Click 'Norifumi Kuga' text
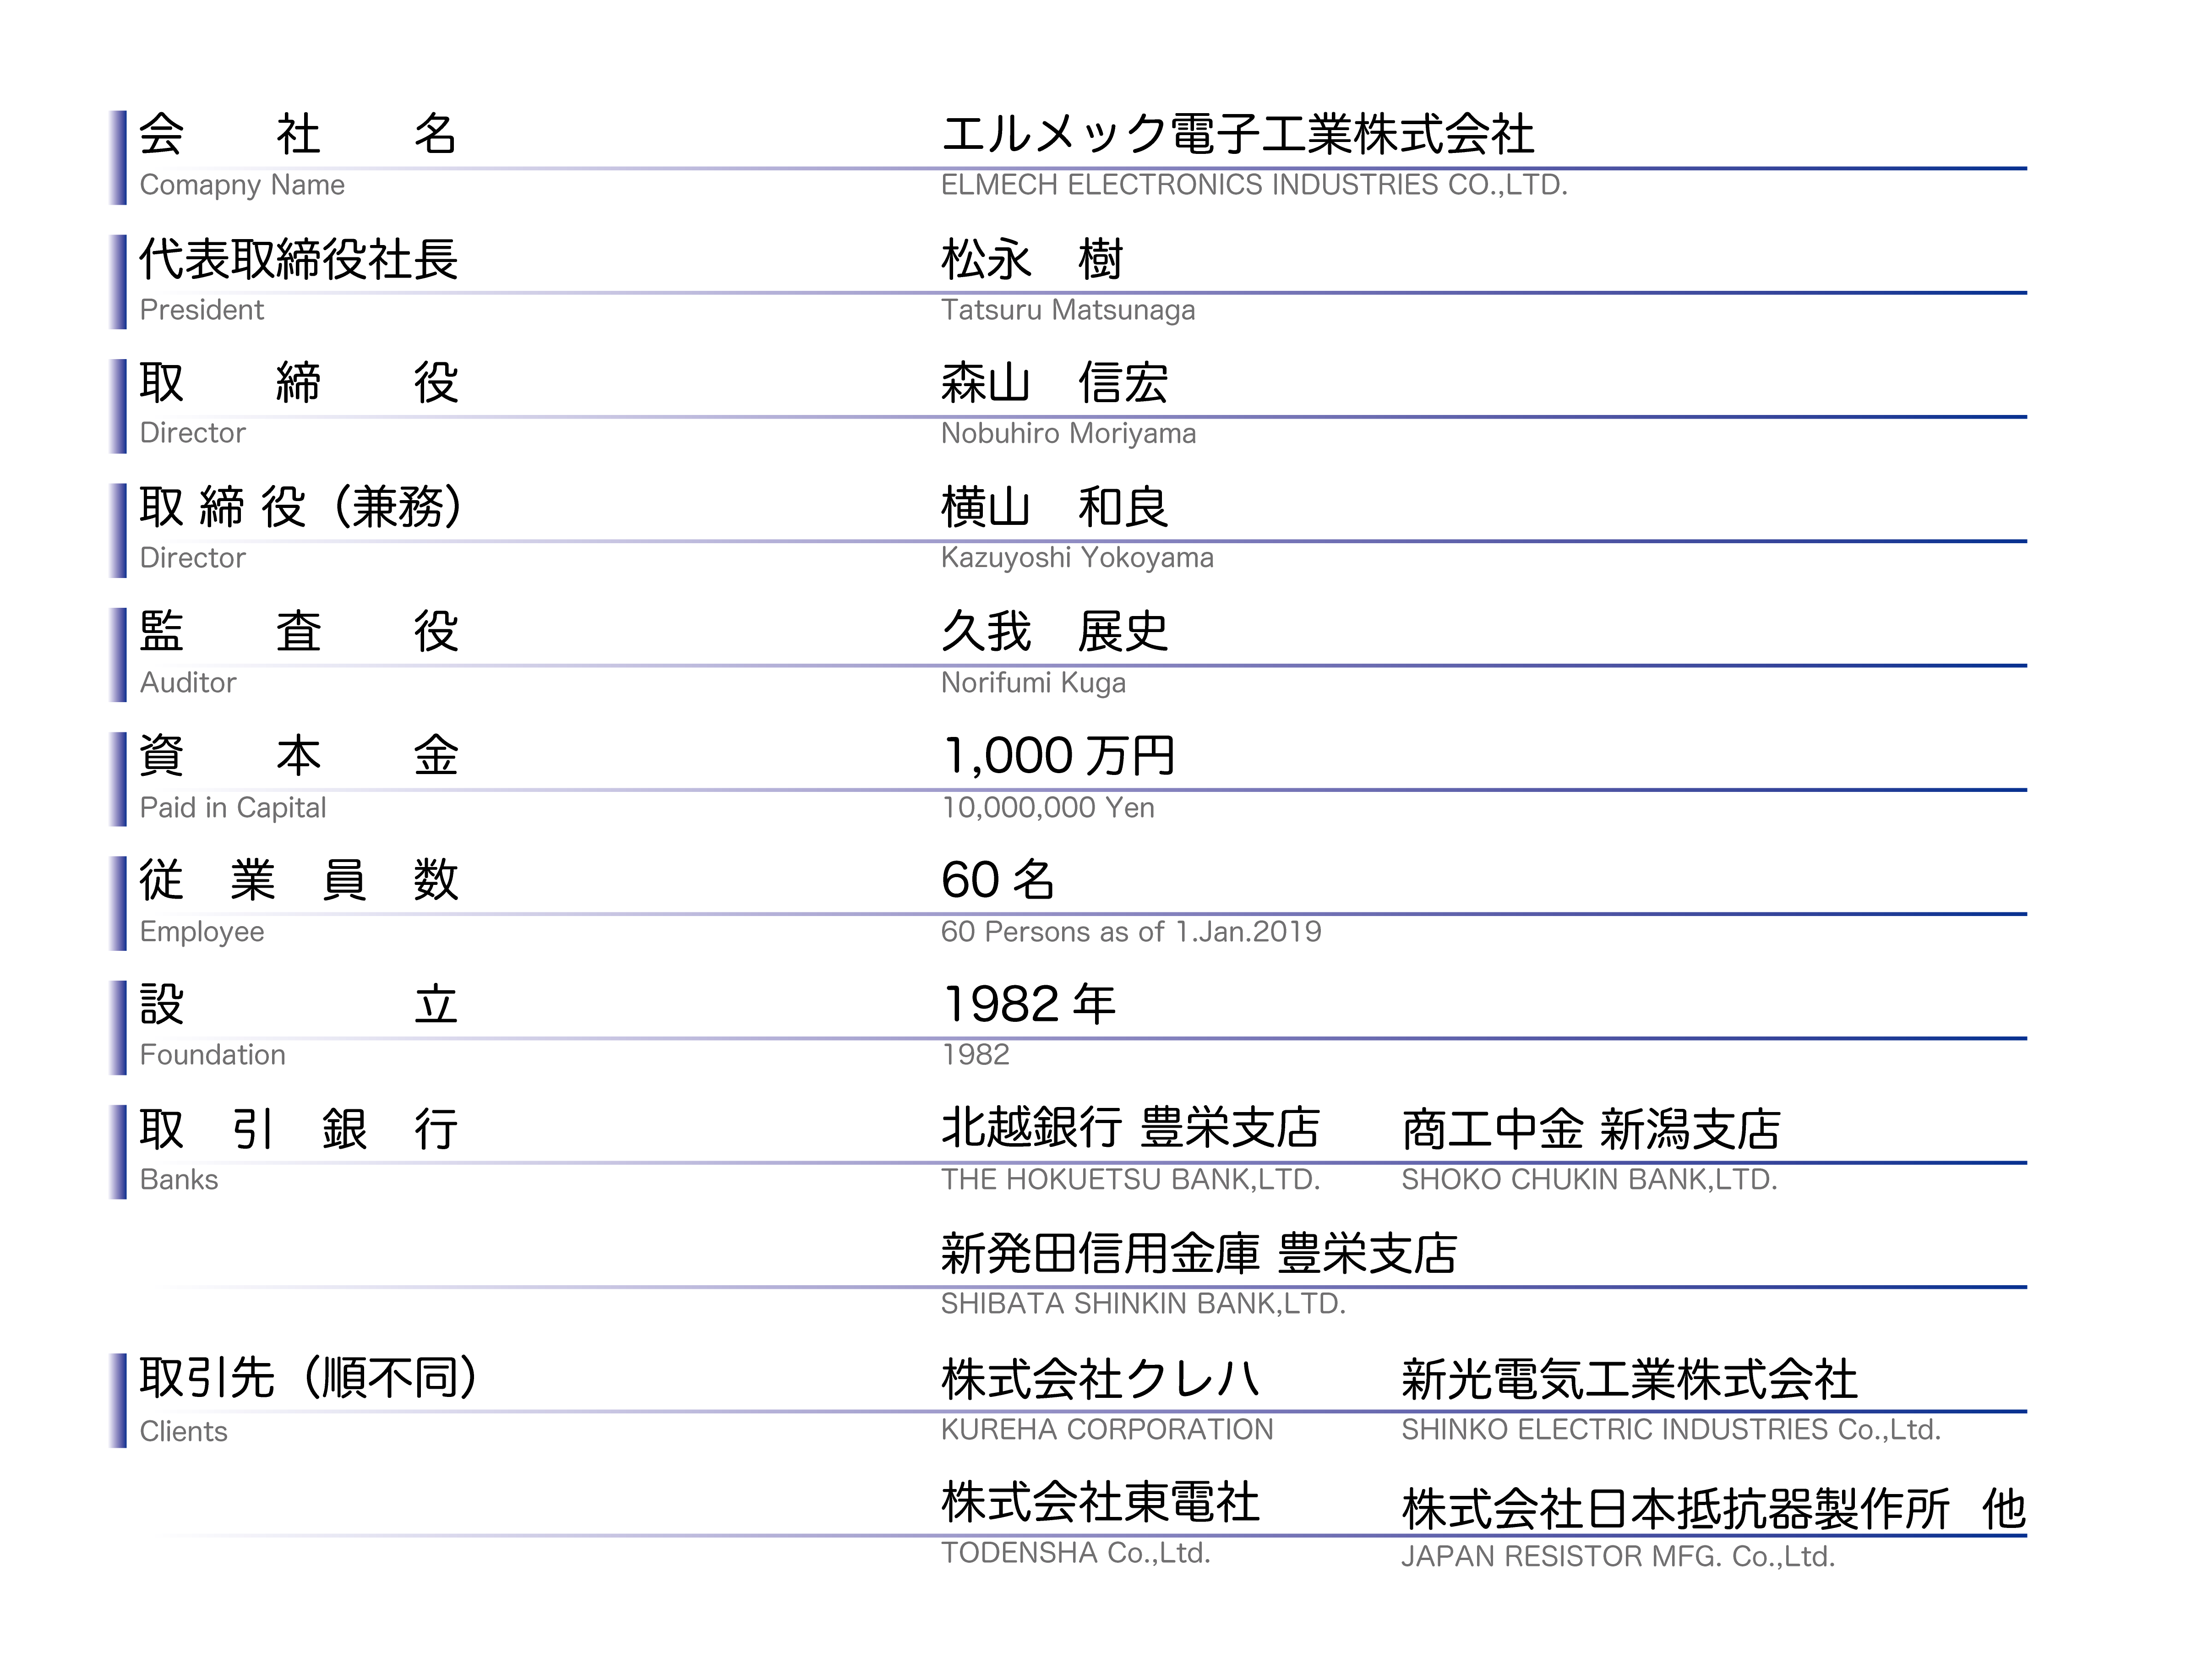The image size is (2197, 1680). pos(1033,683)
